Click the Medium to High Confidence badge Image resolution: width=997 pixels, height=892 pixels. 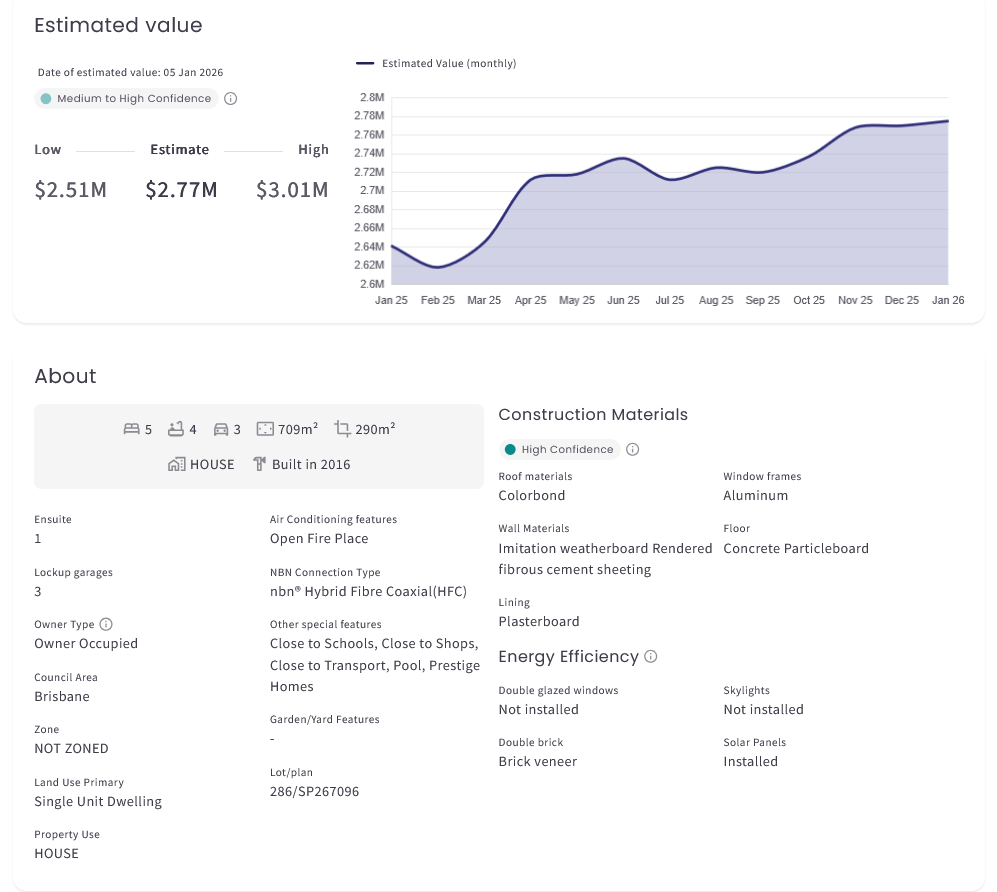pyautogui.click(x=126, y=99)
